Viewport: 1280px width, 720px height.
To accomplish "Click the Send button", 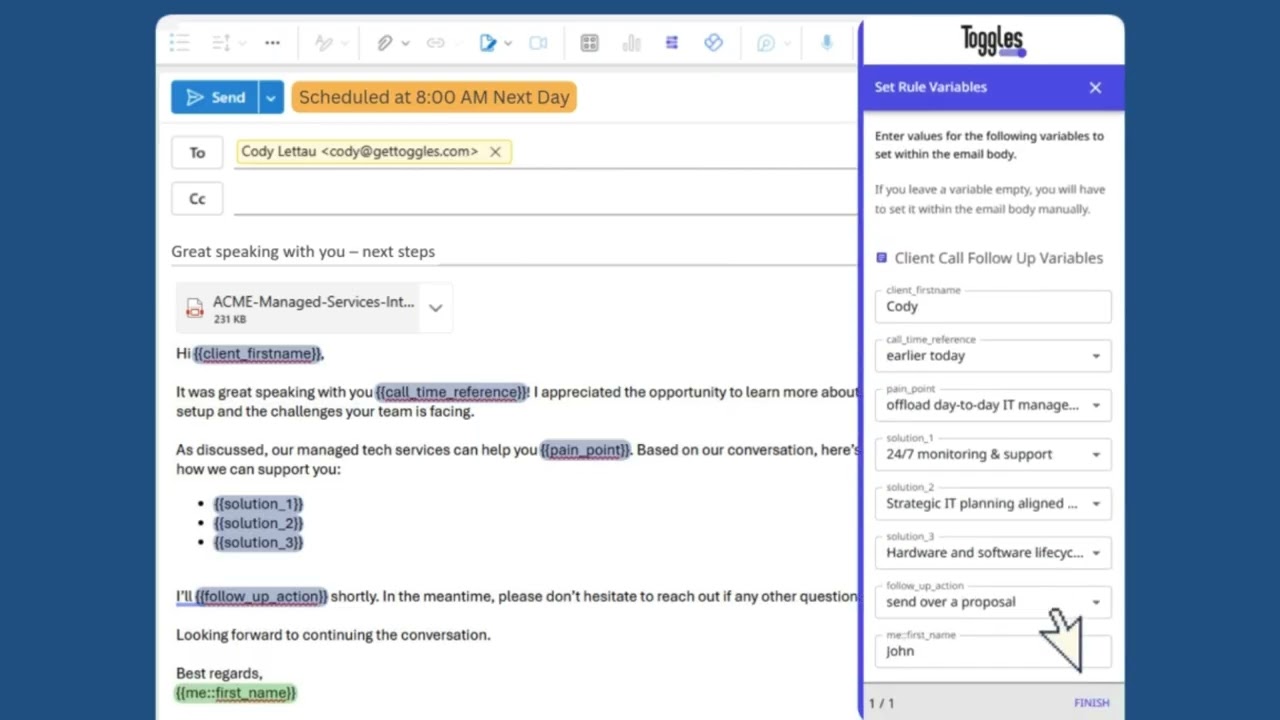I will [215, 98].
